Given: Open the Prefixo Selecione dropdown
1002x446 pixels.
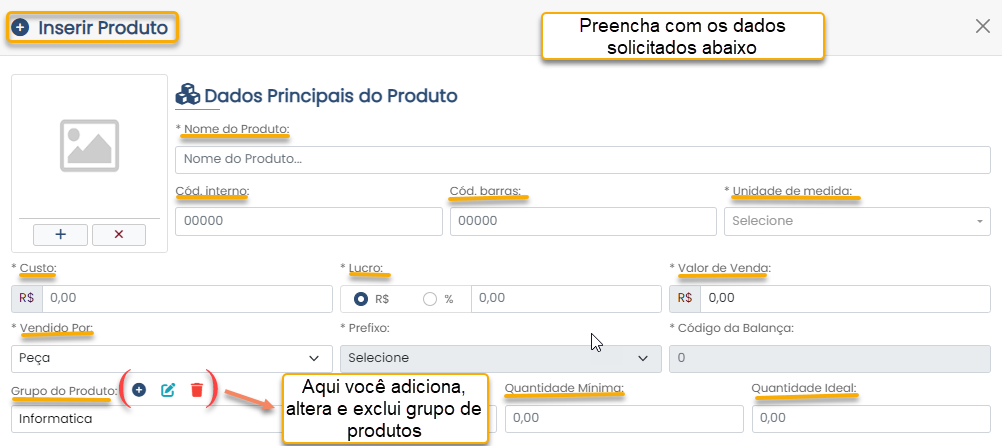Looking at the screenshot, I should [500, 358].
